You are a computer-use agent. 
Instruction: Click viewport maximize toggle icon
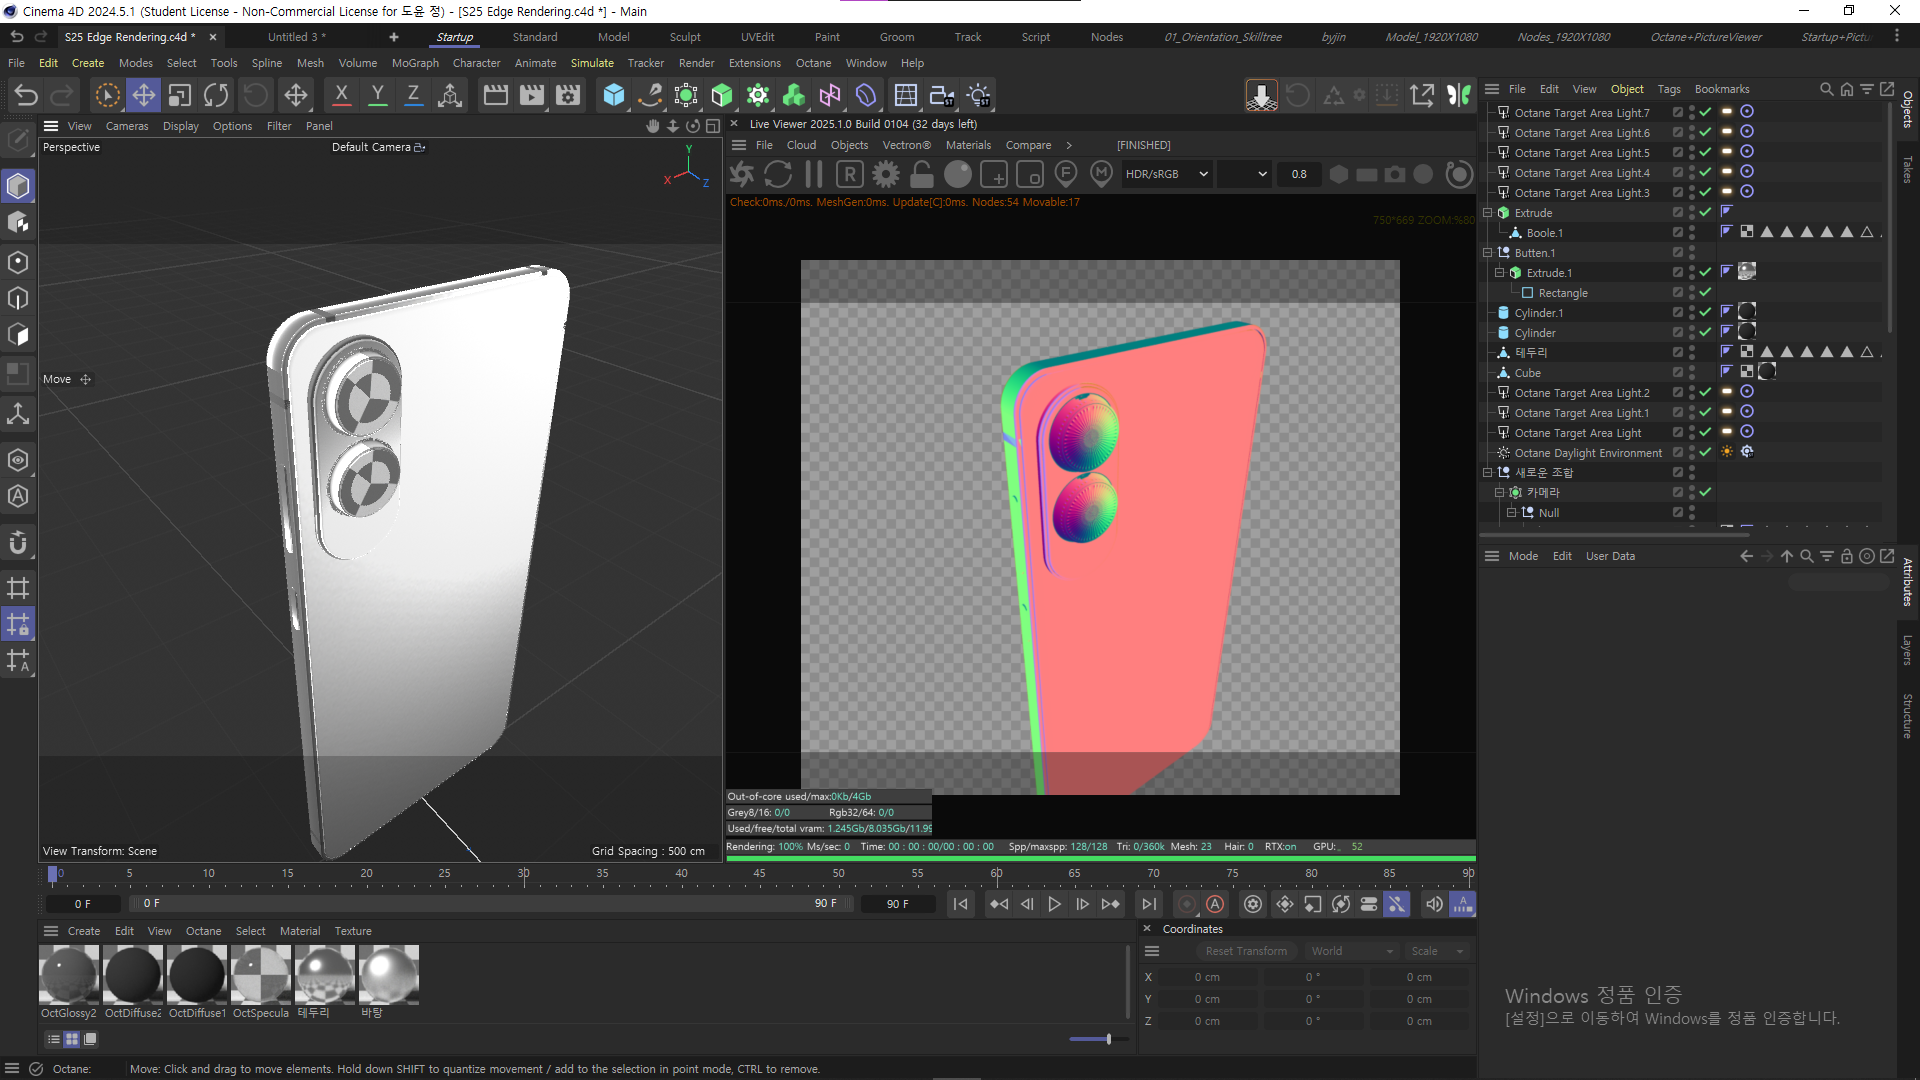pyautogui.click(x=713, y=126)
